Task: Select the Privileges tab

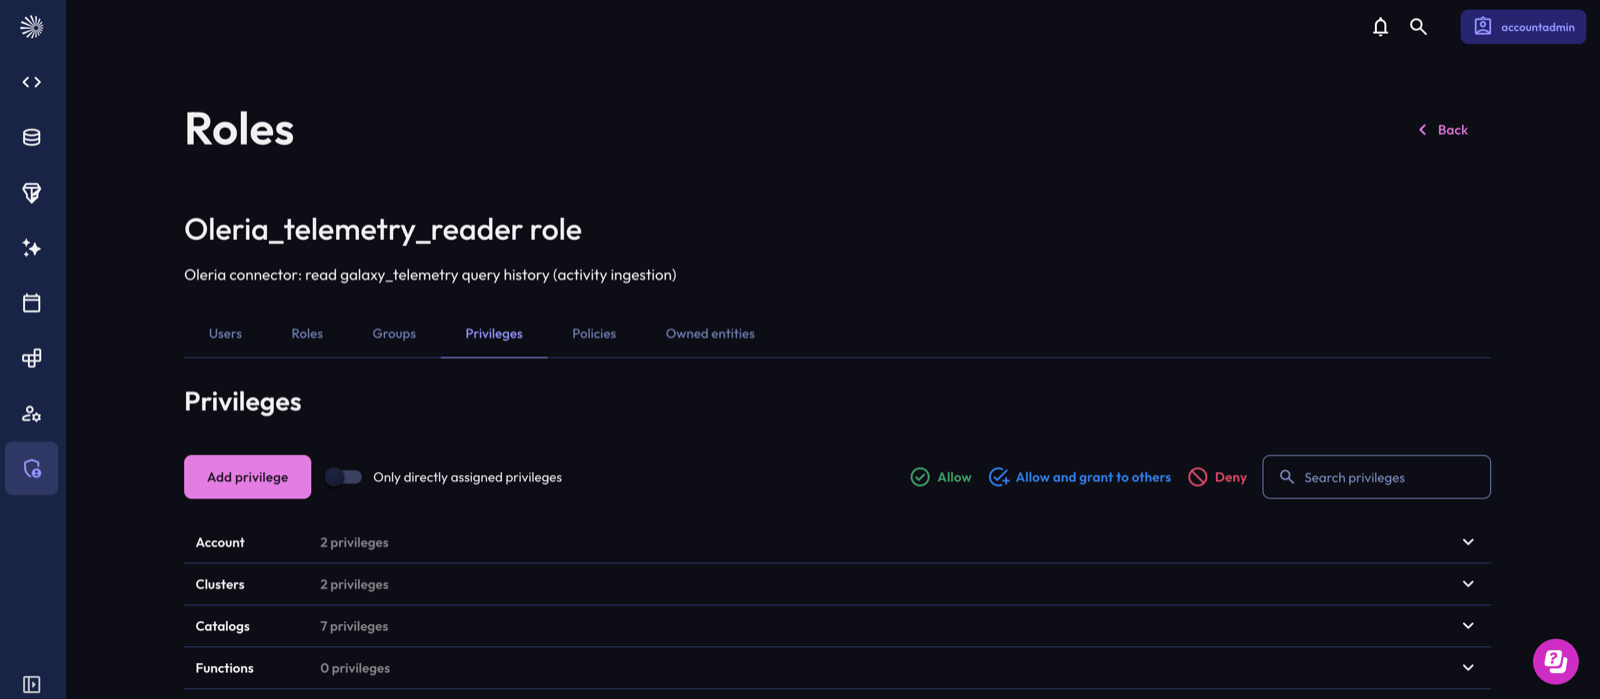Action: [x=494, y=334]
